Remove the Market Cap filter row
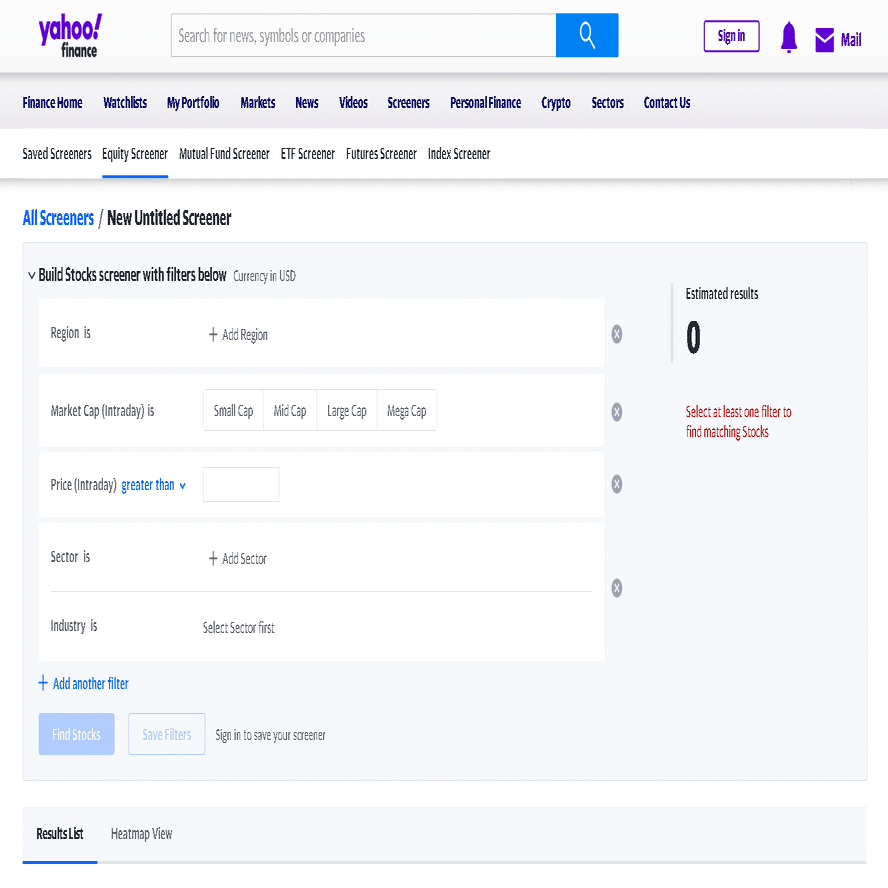 (x=617, y=412)
